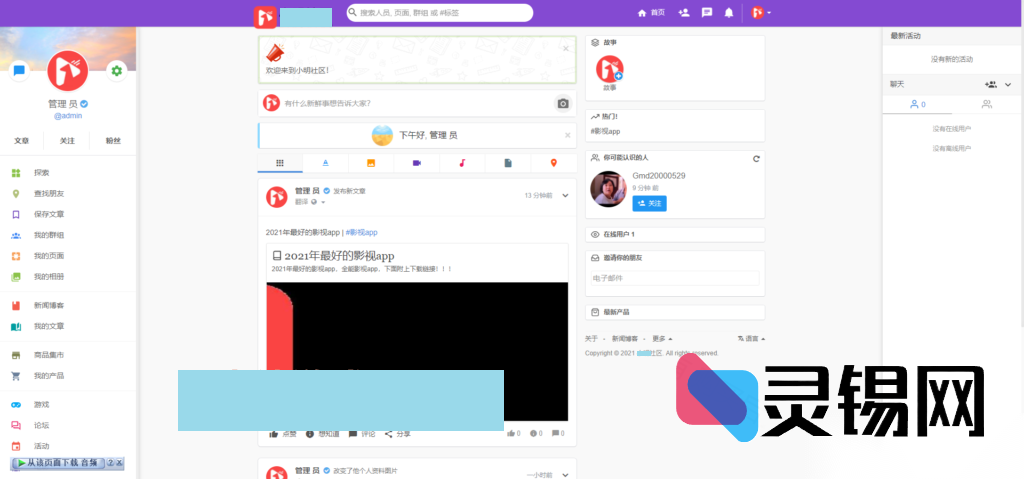Select 粉丝 tab under profile
The height and width of the screenshot is (479, 1024).
[113, 140]
